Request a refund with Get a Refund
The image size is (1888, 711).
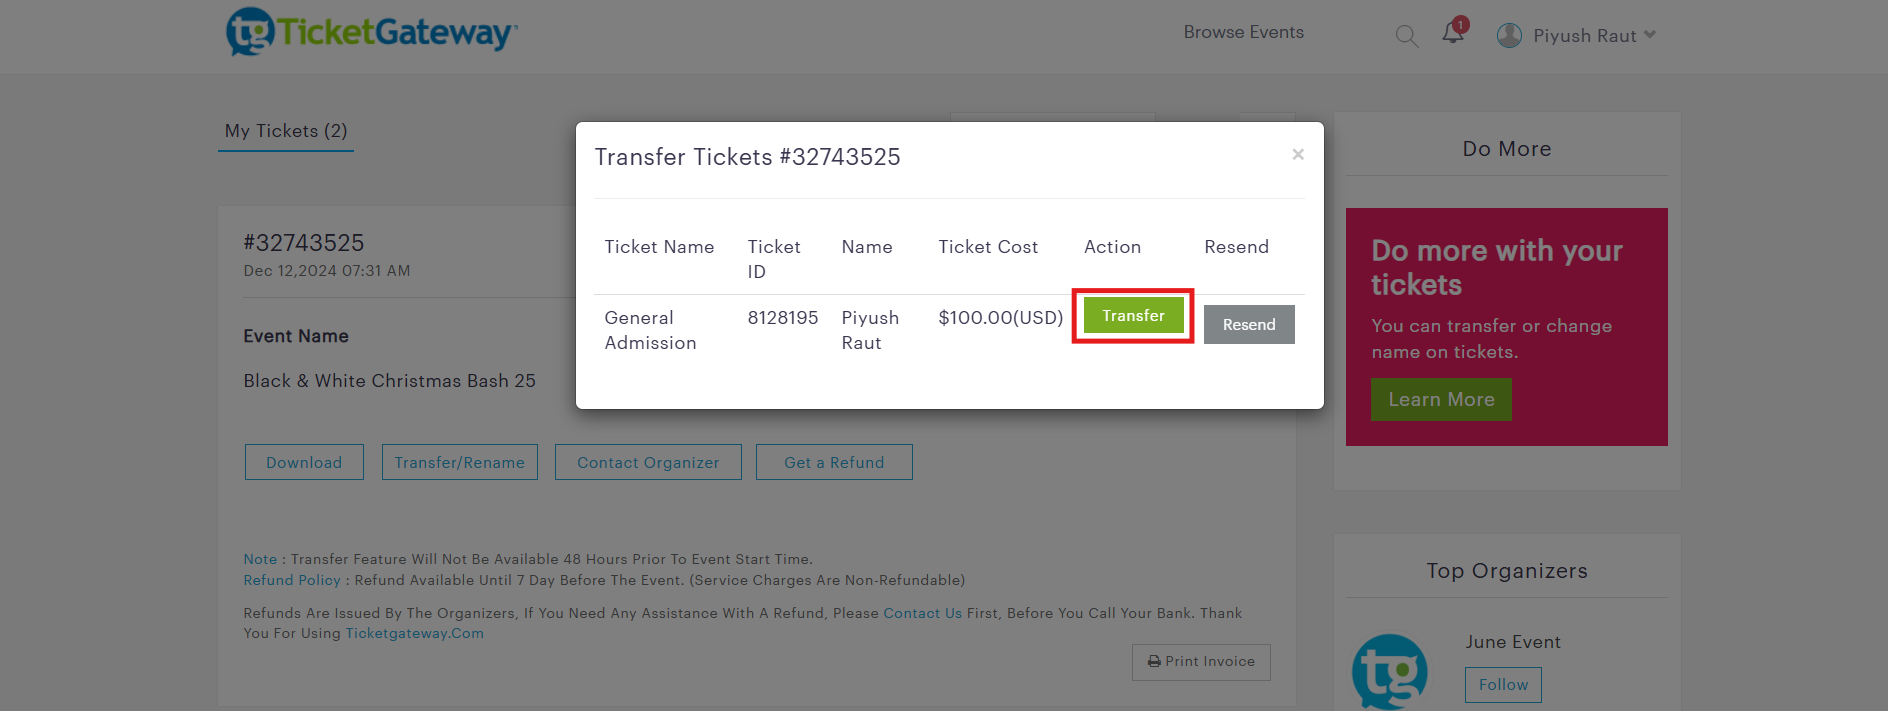tap(834, 462)
